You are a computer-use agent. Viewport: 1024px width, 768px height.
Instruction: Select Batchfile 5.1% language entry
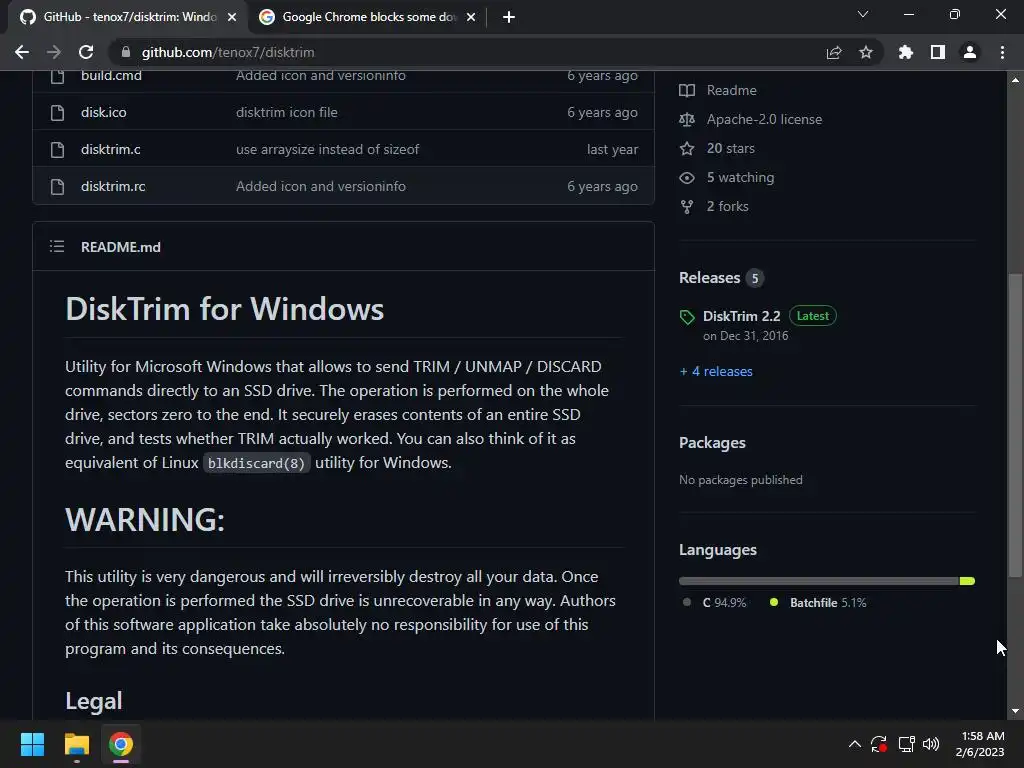pyautogui.click(x=818, y=603)
